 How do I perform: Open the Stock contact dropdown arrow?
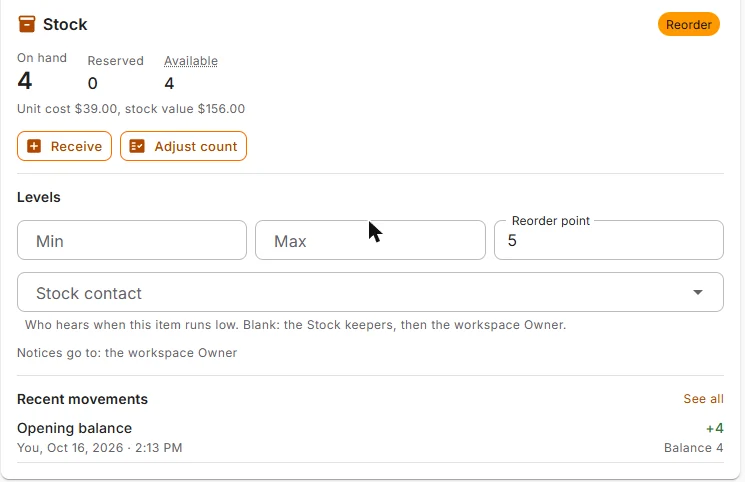tap(697, 292)
